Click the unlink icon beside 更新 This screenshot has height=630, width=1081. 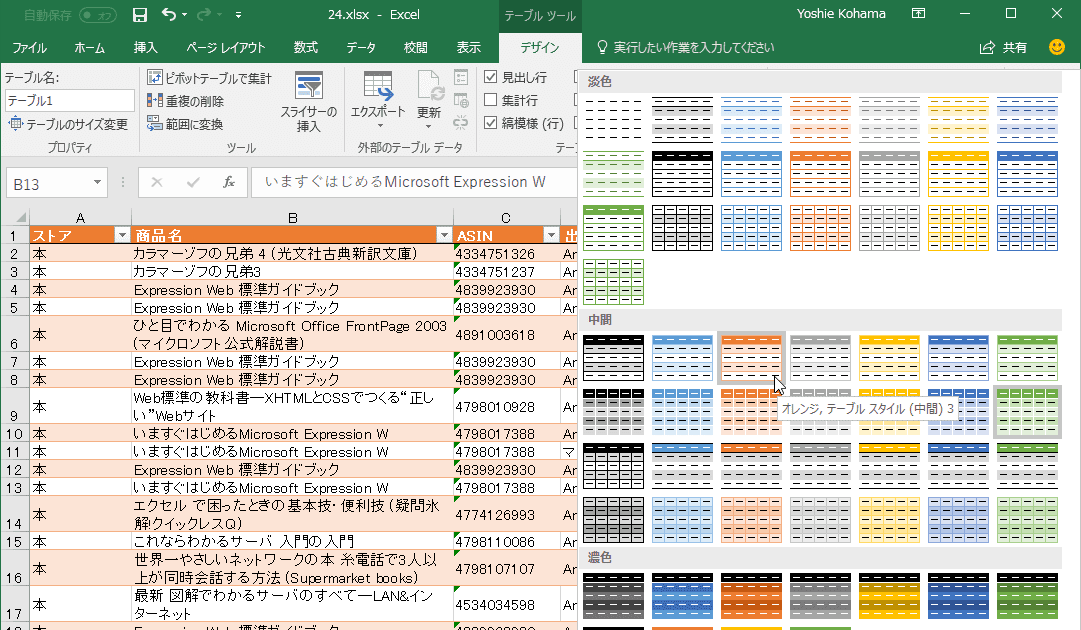(x=461, y=123)
